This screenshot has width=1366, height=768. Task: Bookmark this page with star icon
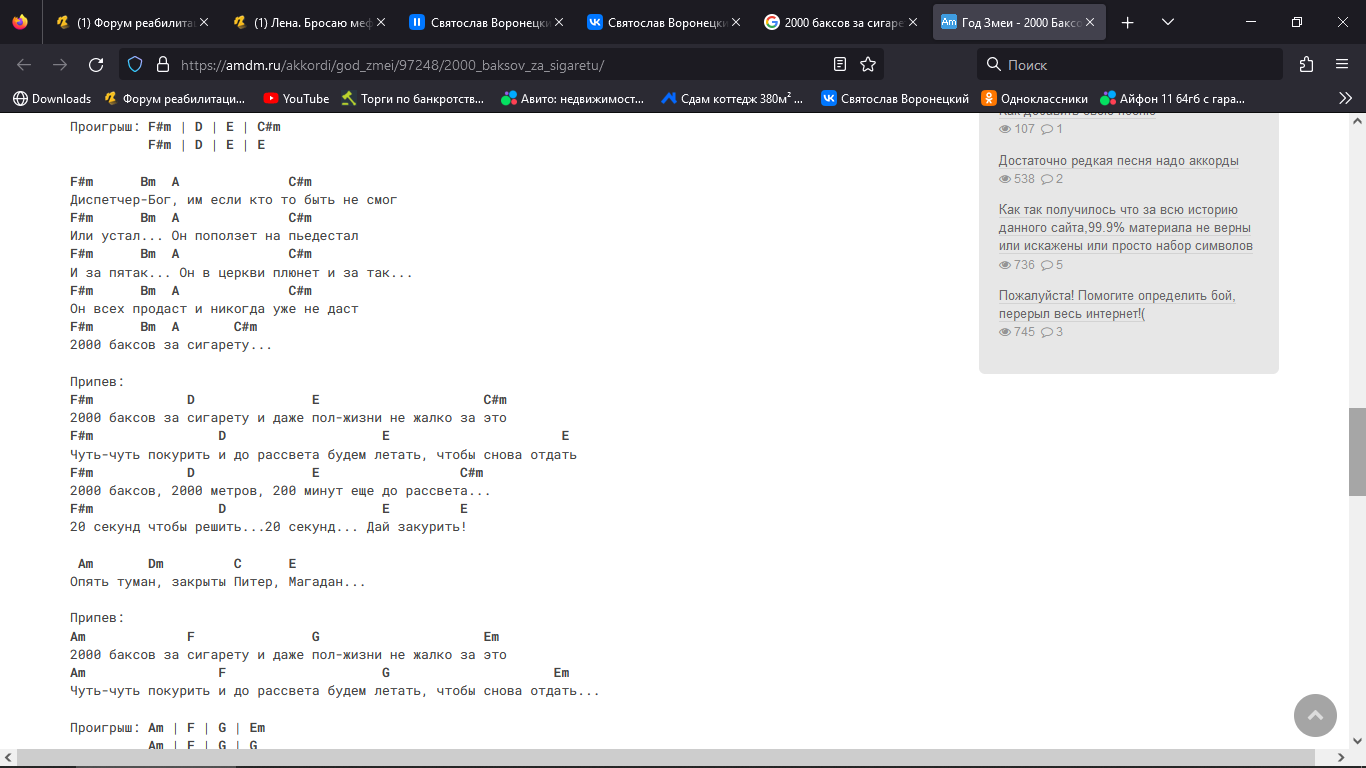[868, 65]
